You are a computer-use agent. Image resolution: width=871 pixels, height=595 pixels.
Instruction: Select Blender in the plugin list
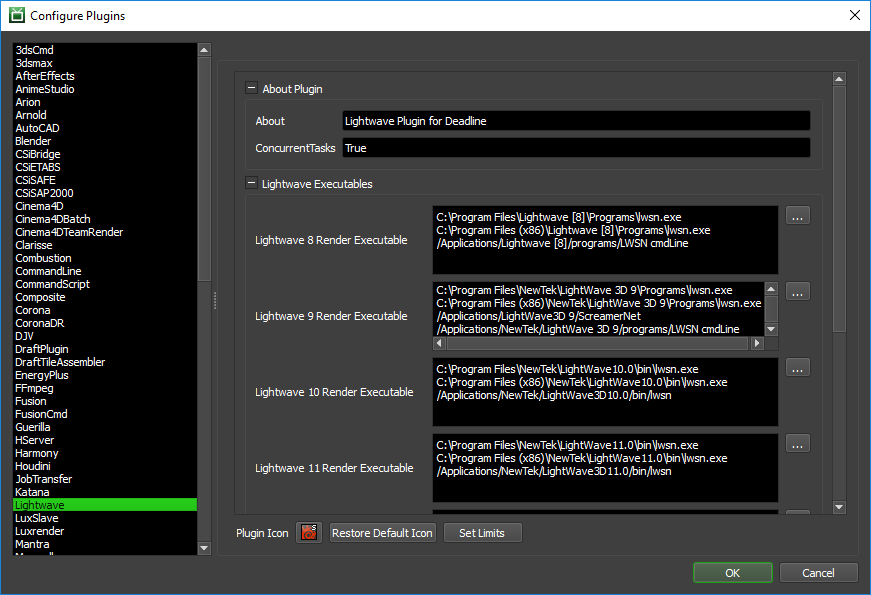point(33,142)
